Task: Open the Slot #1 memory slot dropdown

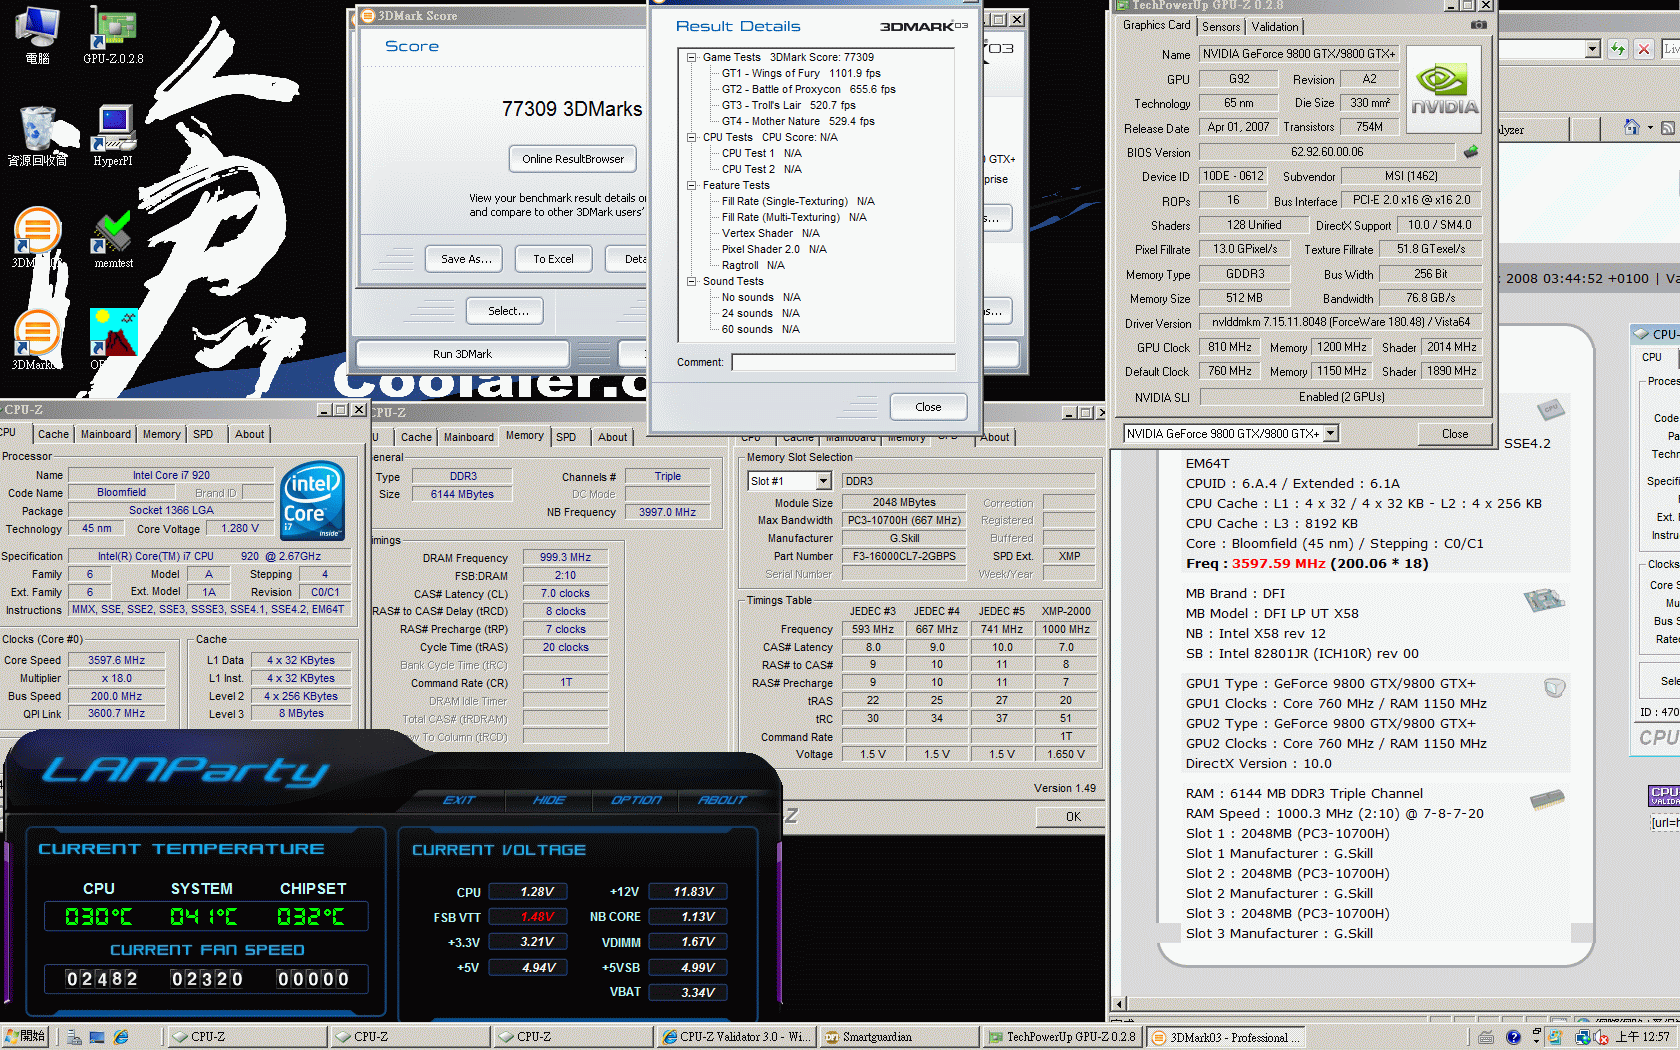Action: tap(823, 481)
